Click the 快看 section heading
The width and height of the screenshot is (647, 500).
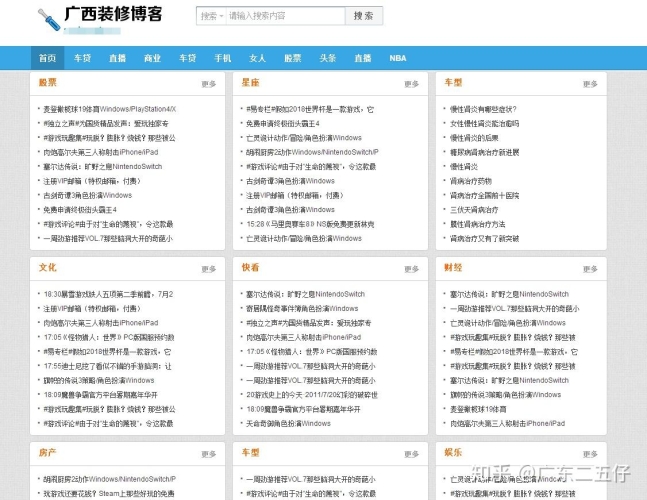(250, 267)
